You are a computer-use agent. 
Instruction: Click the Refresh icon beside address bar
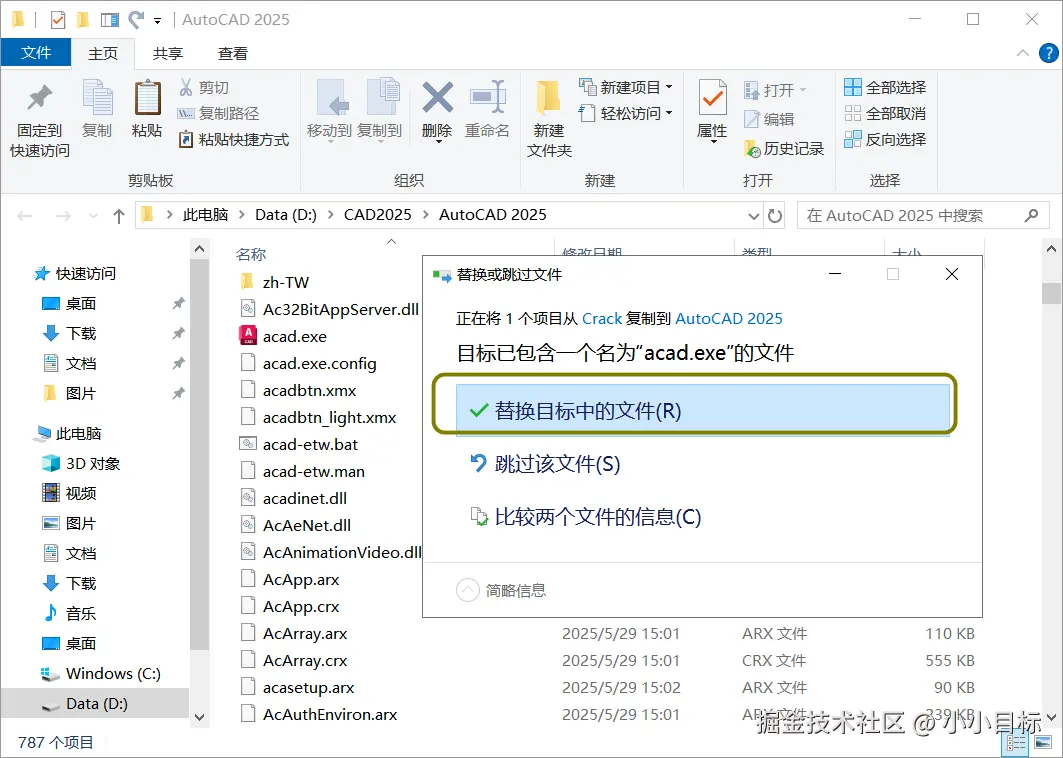coord(774,216)
